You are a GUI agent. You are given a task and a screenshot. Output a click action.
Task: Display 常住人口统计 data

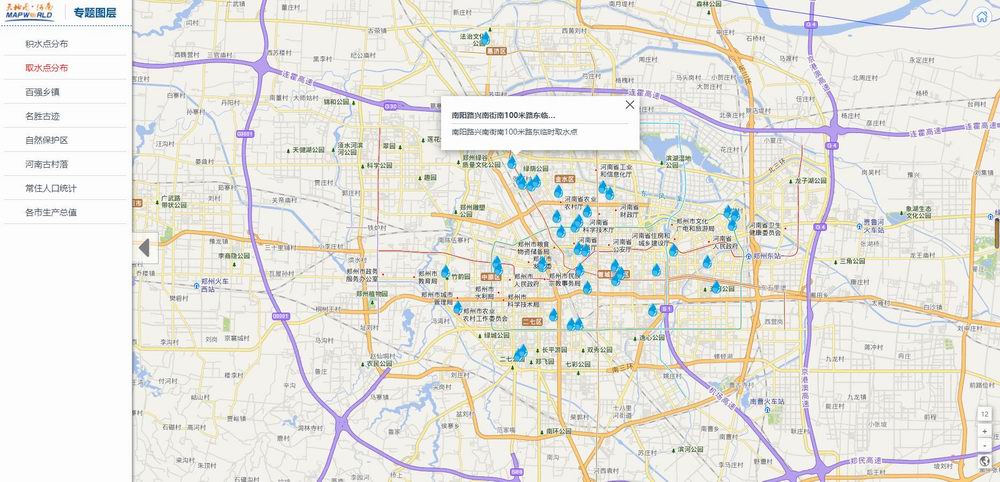[51, 188]
